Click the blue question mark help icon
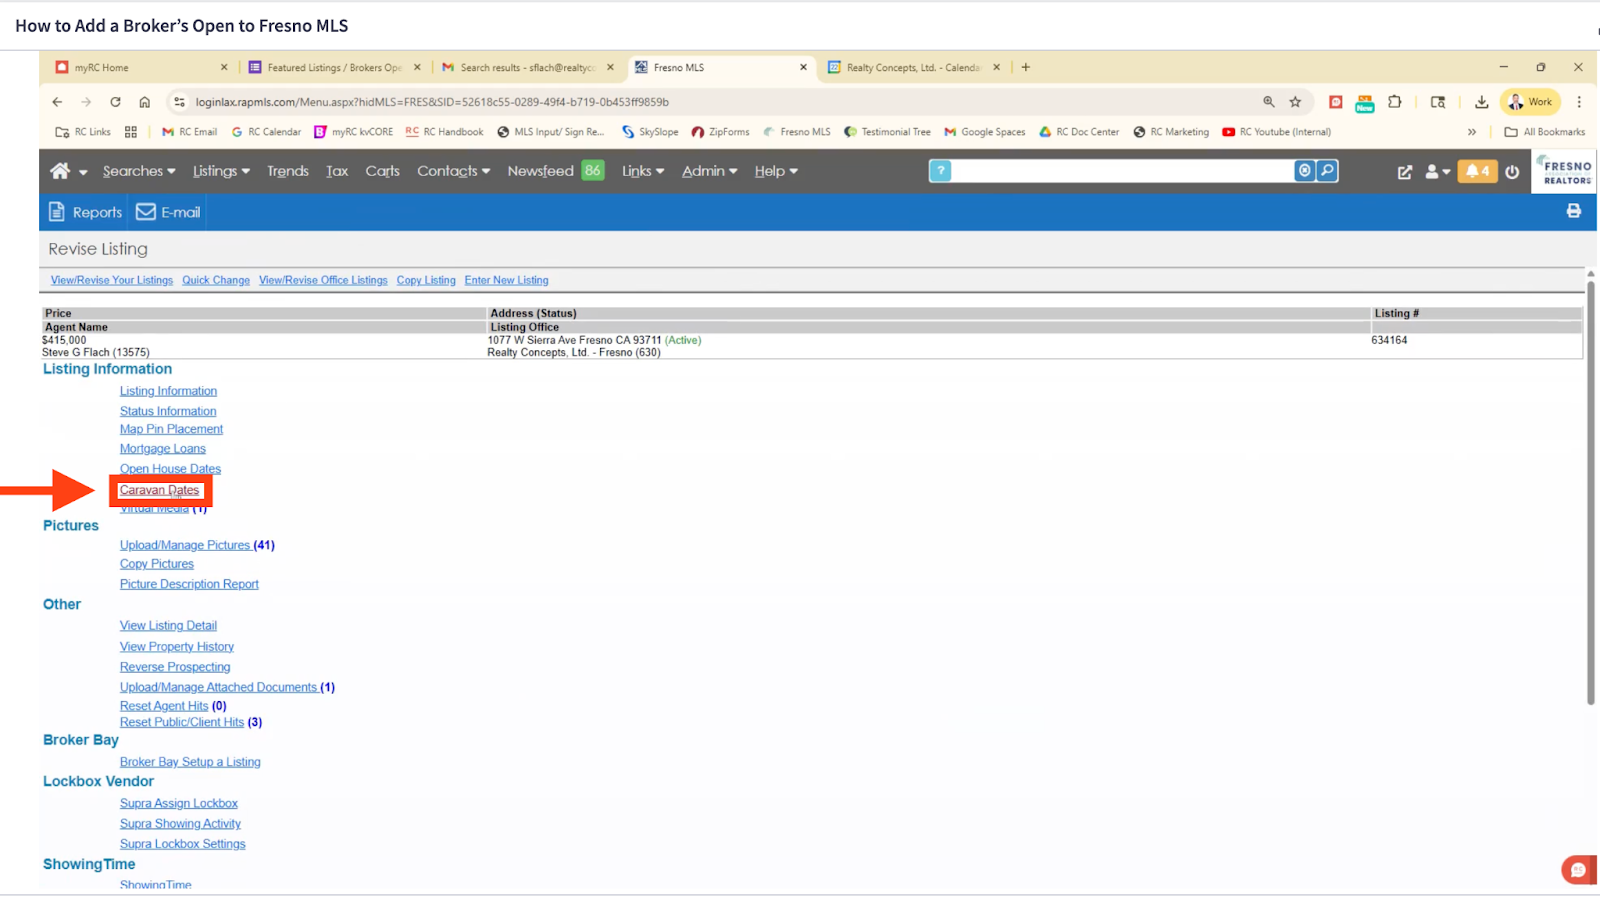 pos(940,171)
